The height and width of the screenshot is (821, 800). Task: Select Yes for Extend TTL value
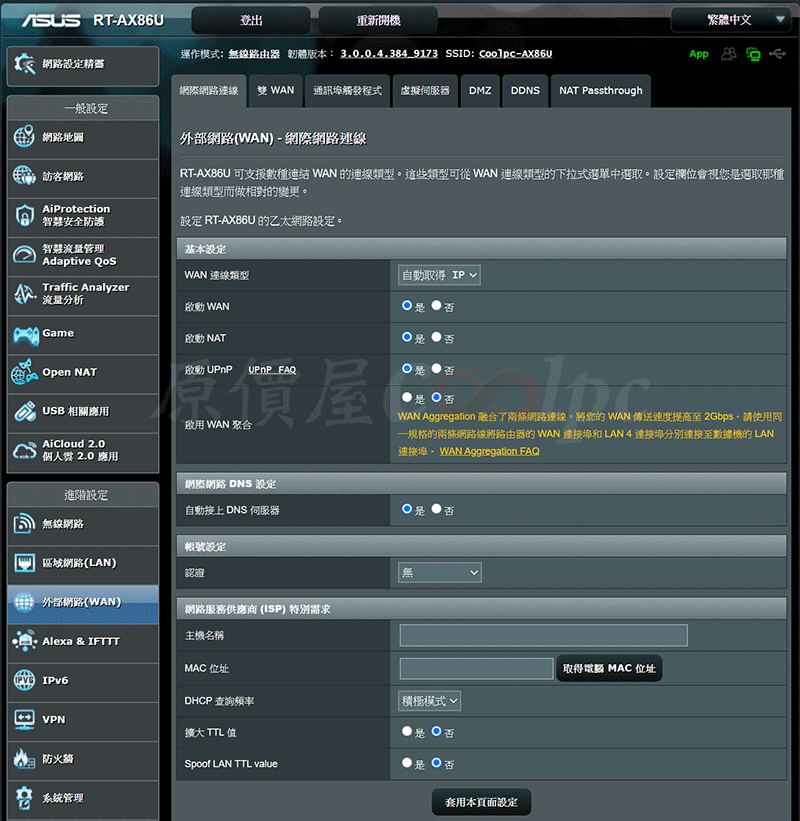pyautogui.click(x=407, y=731)
